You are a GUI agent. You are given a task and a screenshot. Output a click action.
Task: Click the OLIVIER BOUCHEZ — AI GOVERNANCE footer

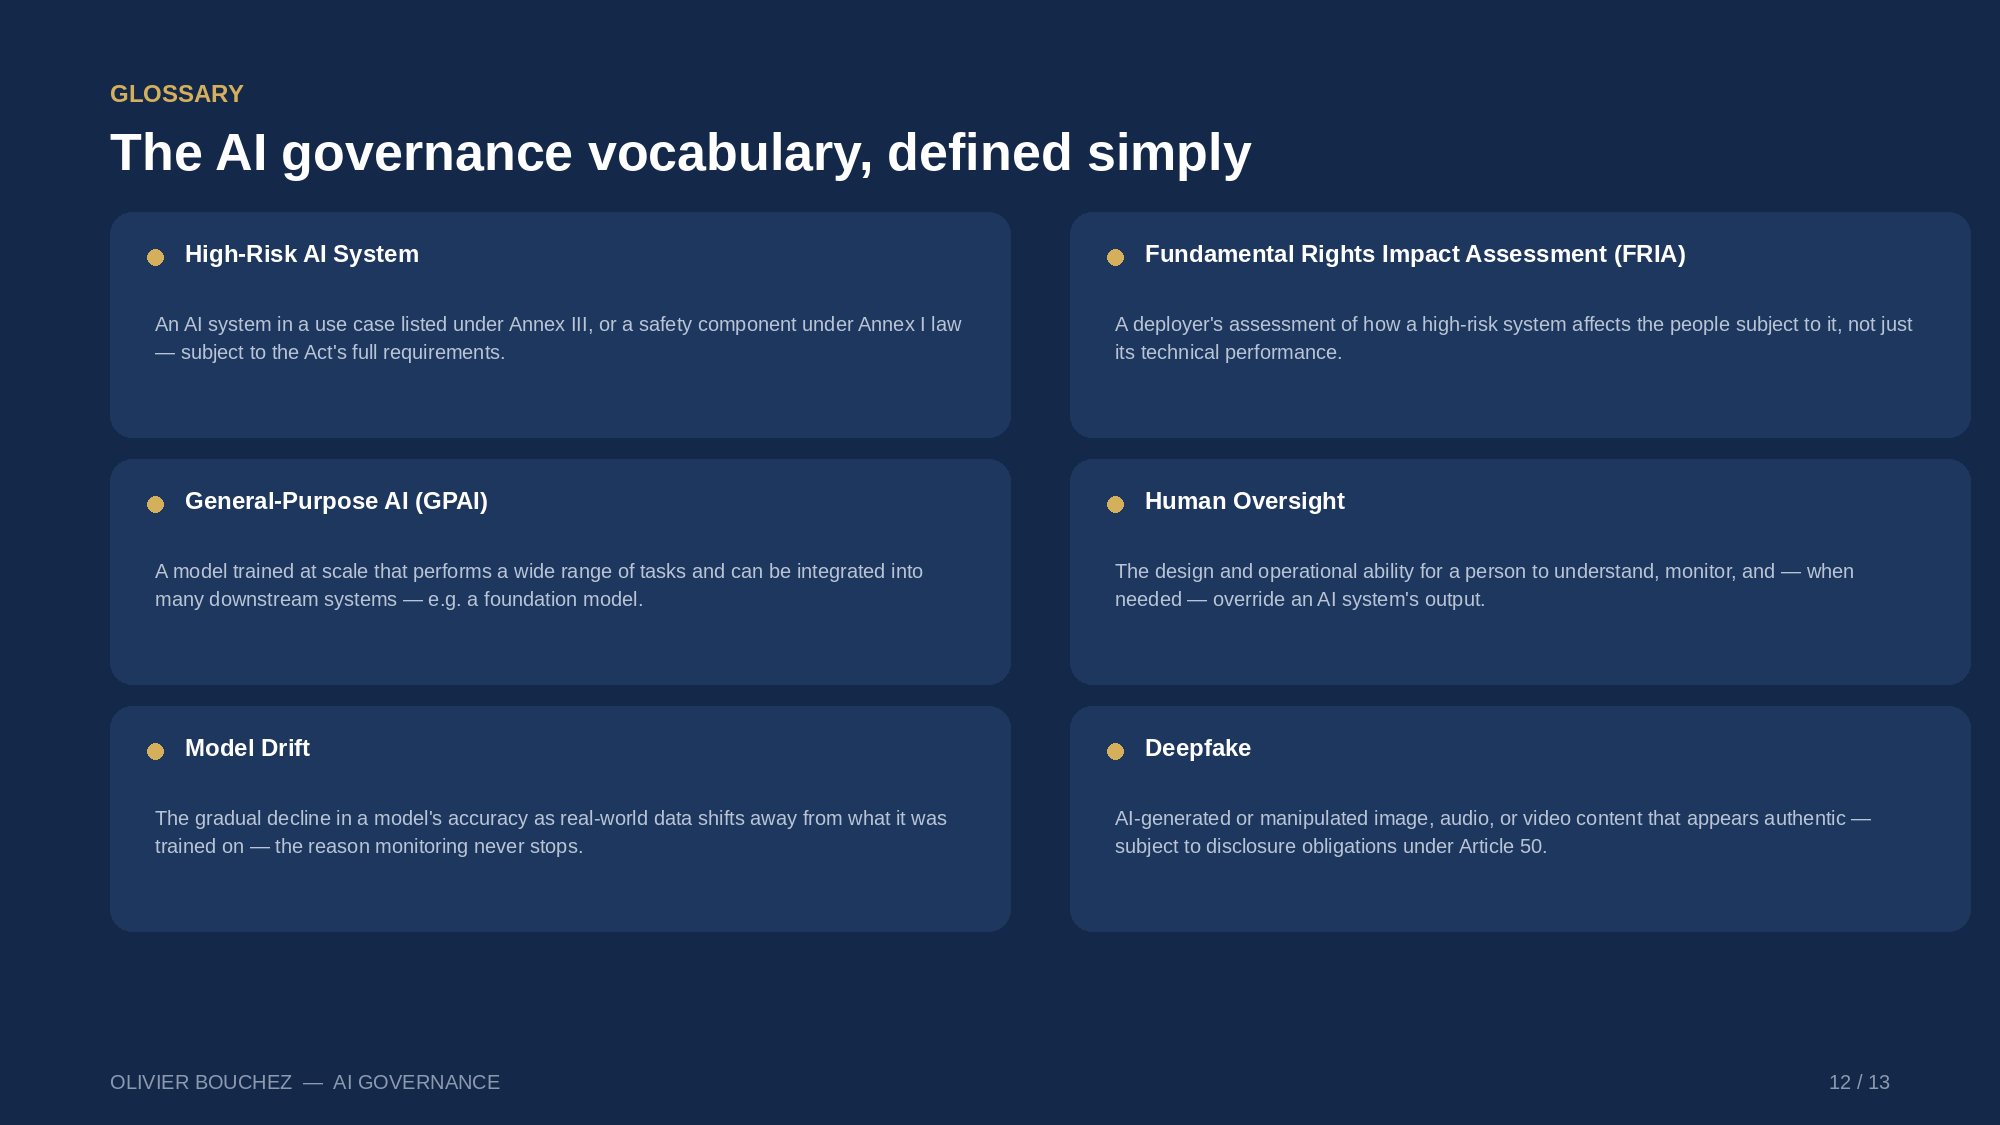pos(305,1082)
